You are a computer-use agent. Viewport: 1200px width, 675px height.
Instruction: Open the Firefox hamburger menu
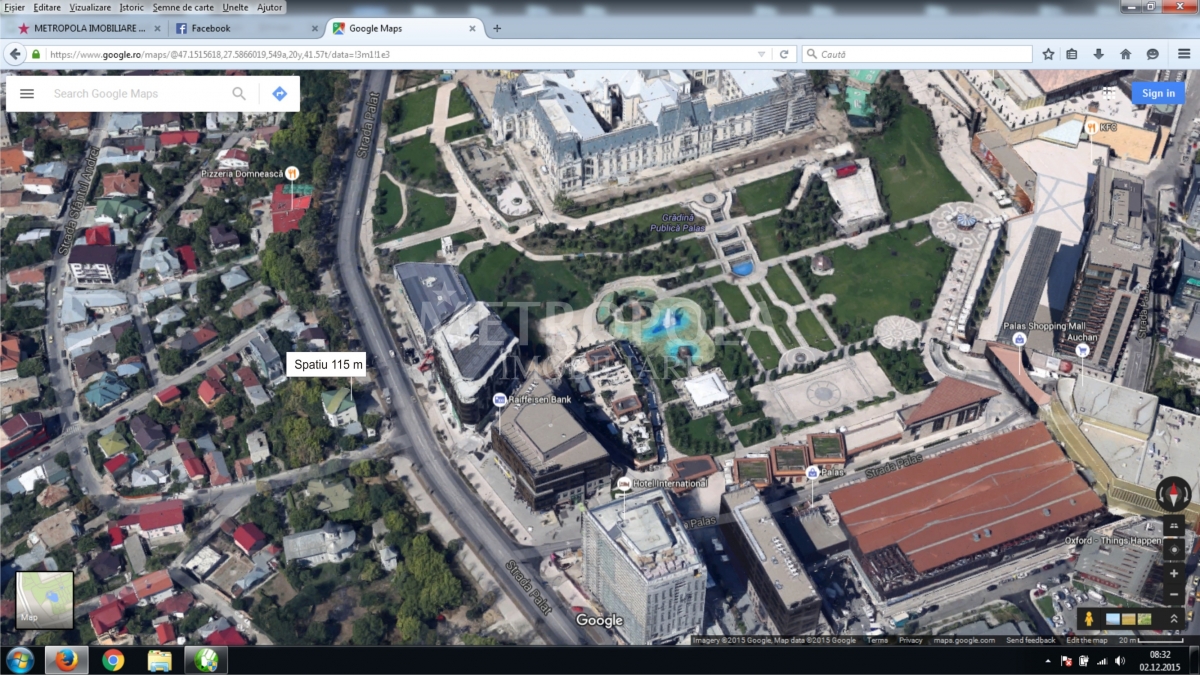coord(1182,54)
